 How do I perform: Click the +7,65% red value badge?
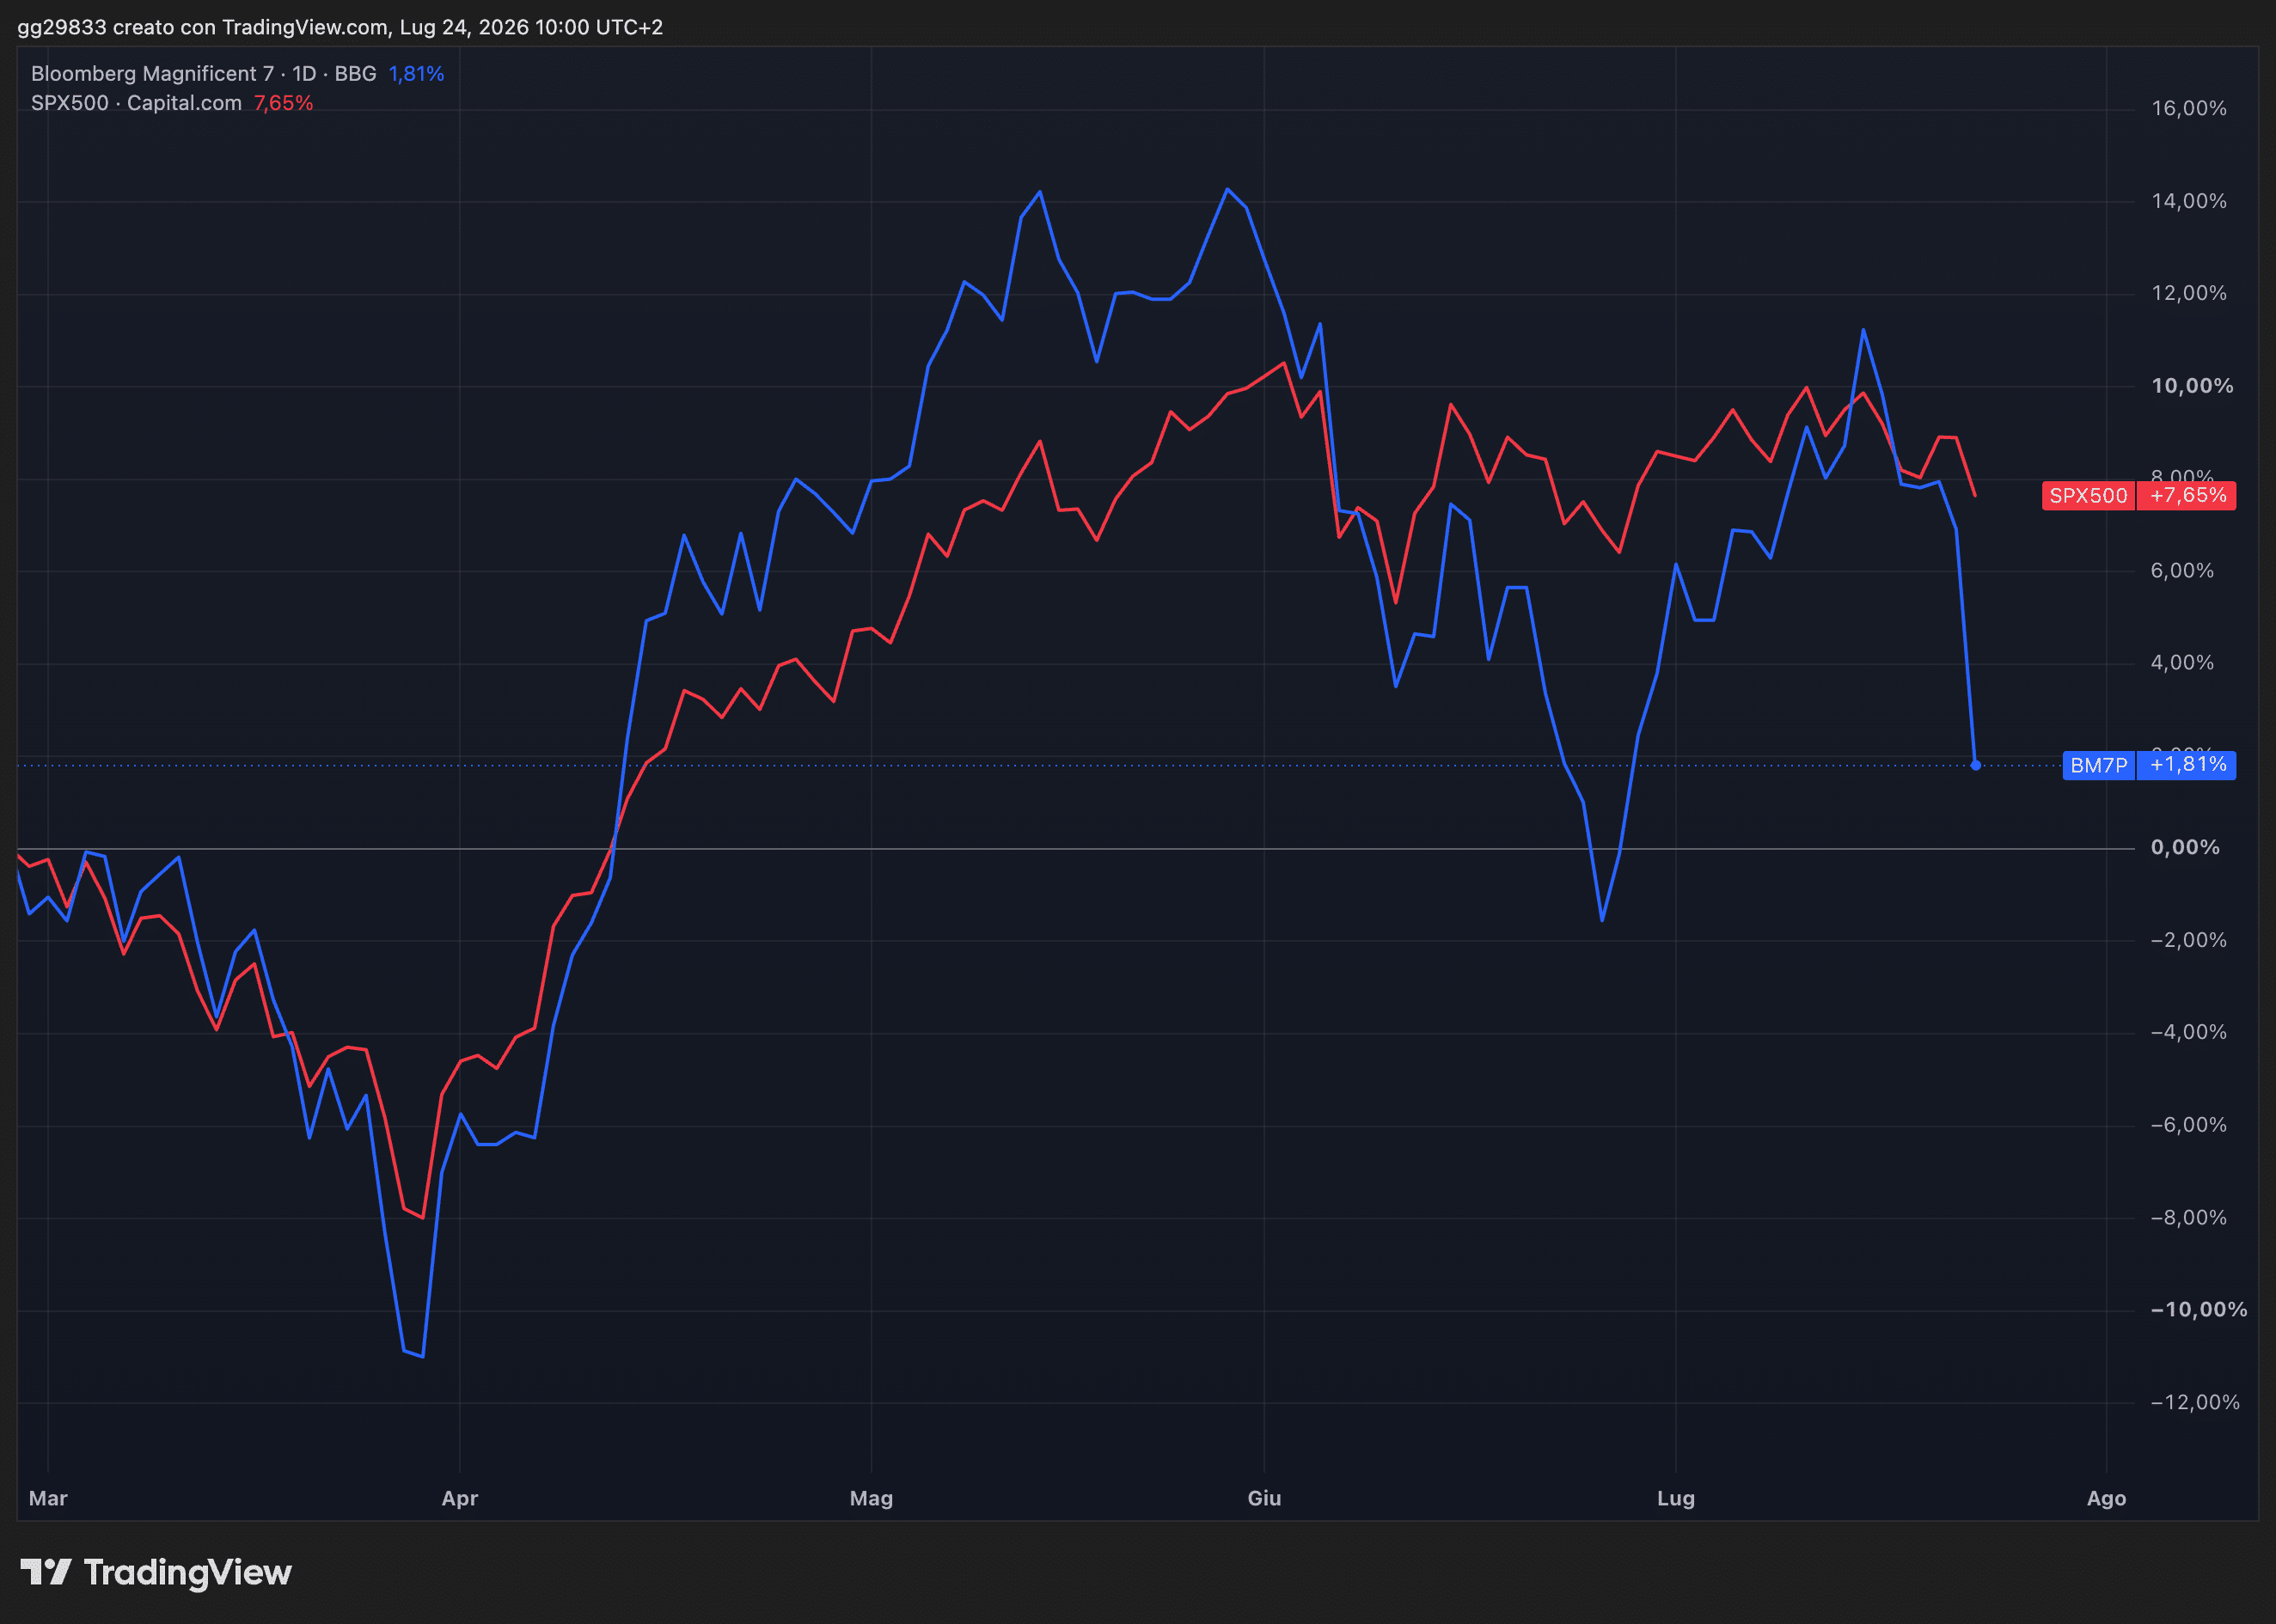coord(2187,496)
